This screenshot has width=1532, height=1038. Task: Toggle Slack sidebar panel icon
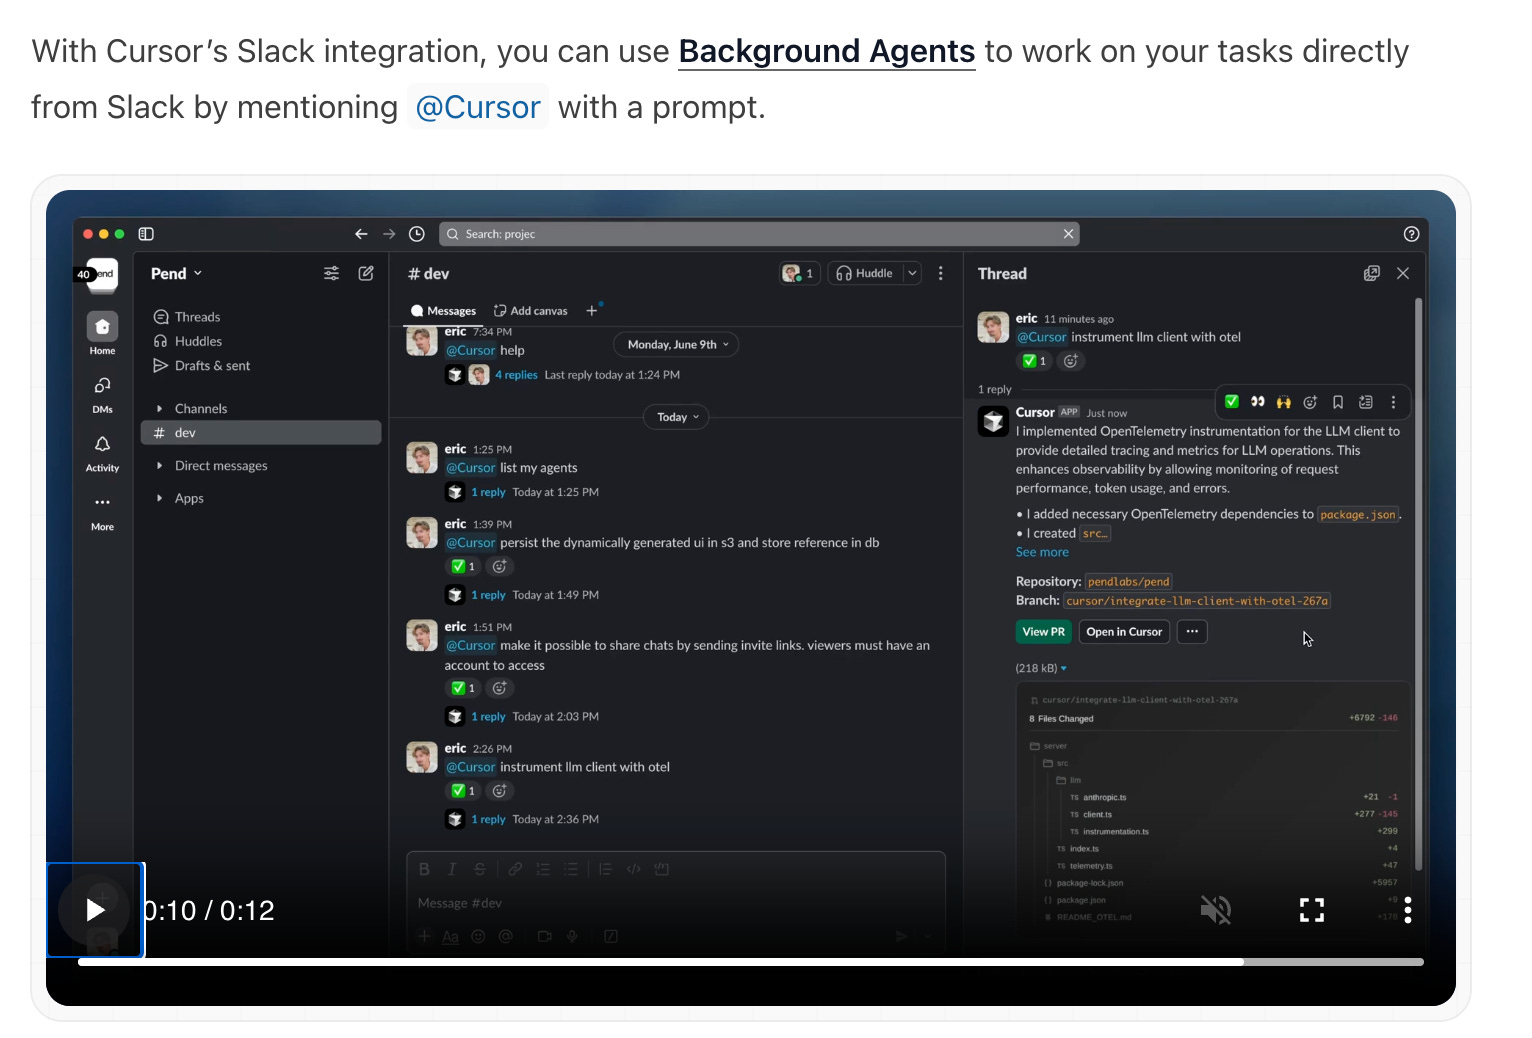coord(146,234)
